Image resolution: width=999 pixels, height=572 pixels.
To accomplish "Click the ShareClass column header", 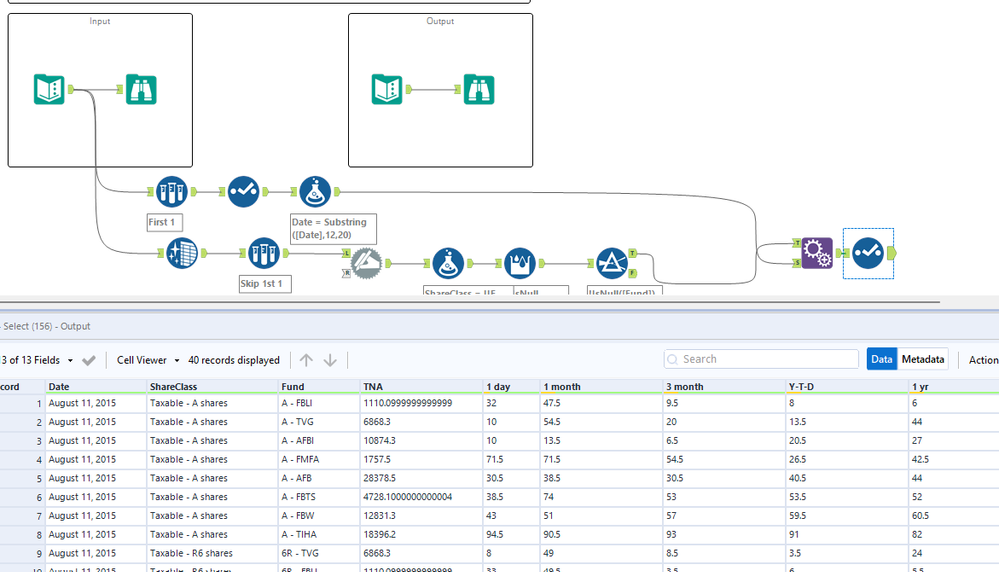I will coord(173,386).
